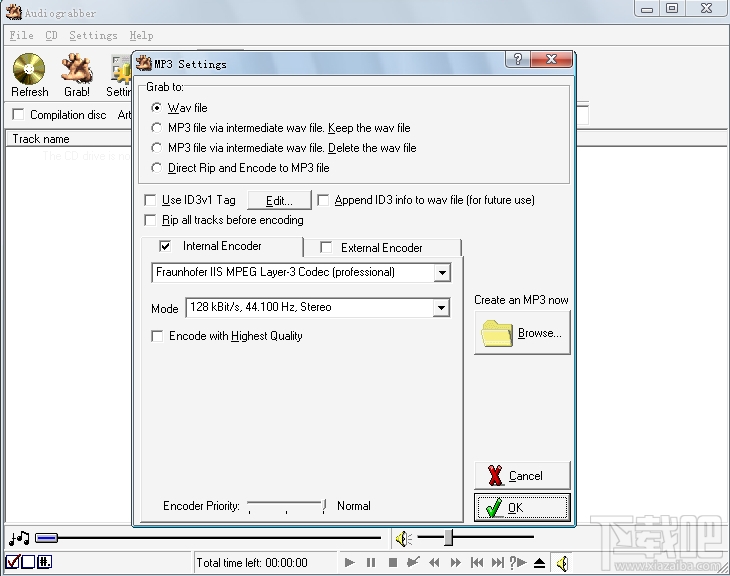730x576 pixels.
Task: Click the number-sign track selection icon
Action: point(44,562)
